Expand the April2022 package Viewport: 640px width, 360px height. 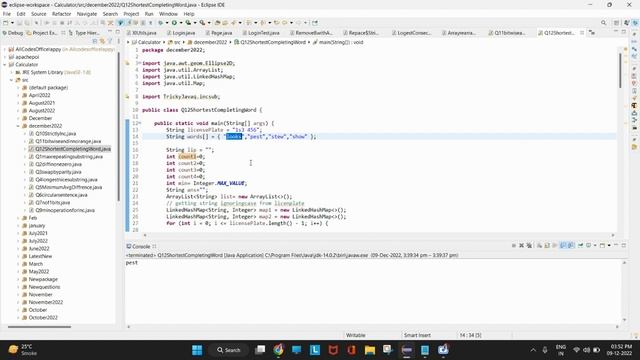[18, 95]
